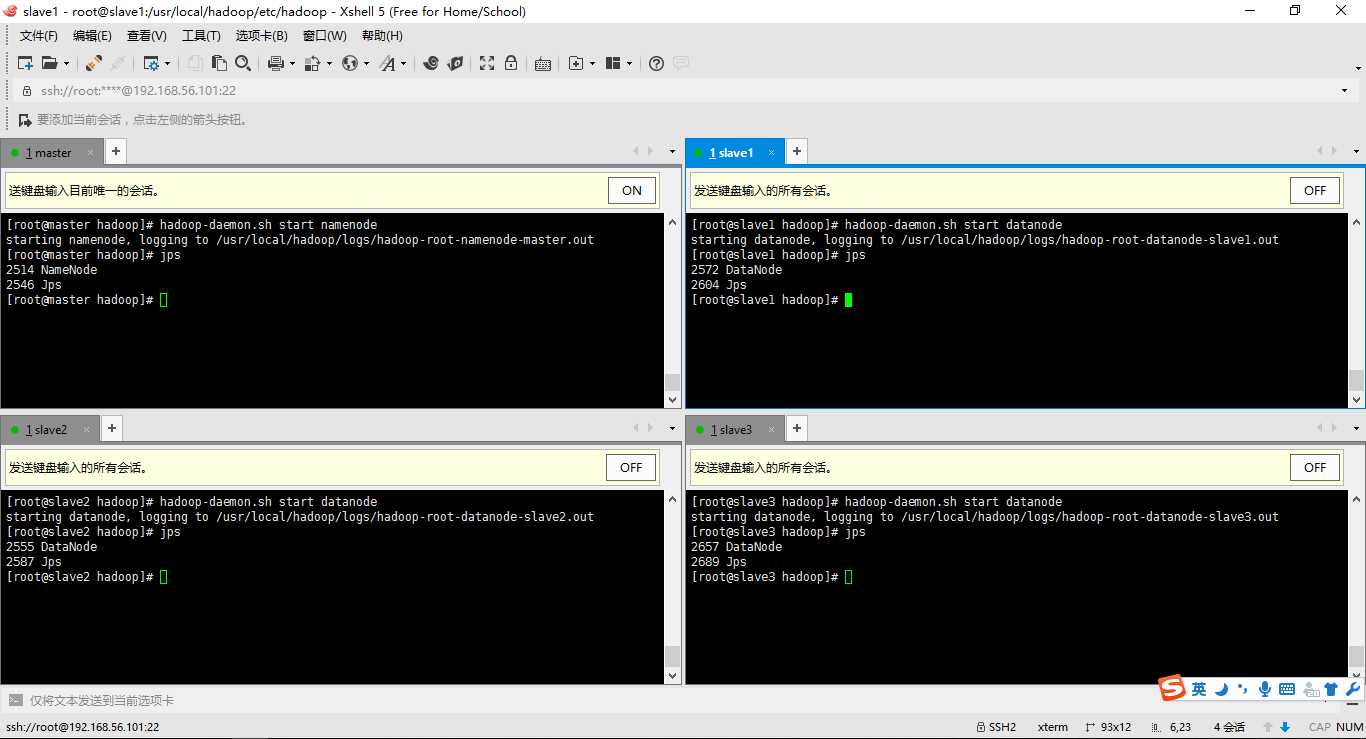Click the Send key sequence keyboard icon
This screenshot has height=739, width=1366.
[x=543, y=63]
